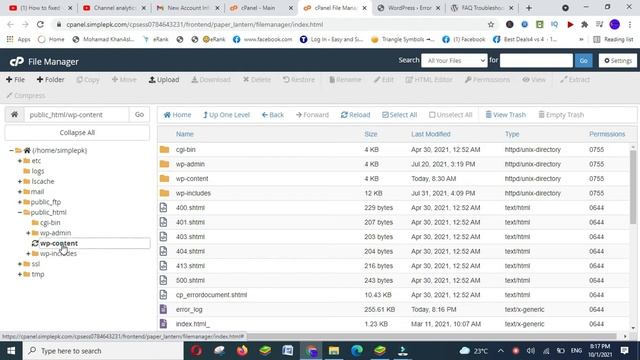Focus the search text field
This screenshot has width=640, height=360.
tap(536, 60)
